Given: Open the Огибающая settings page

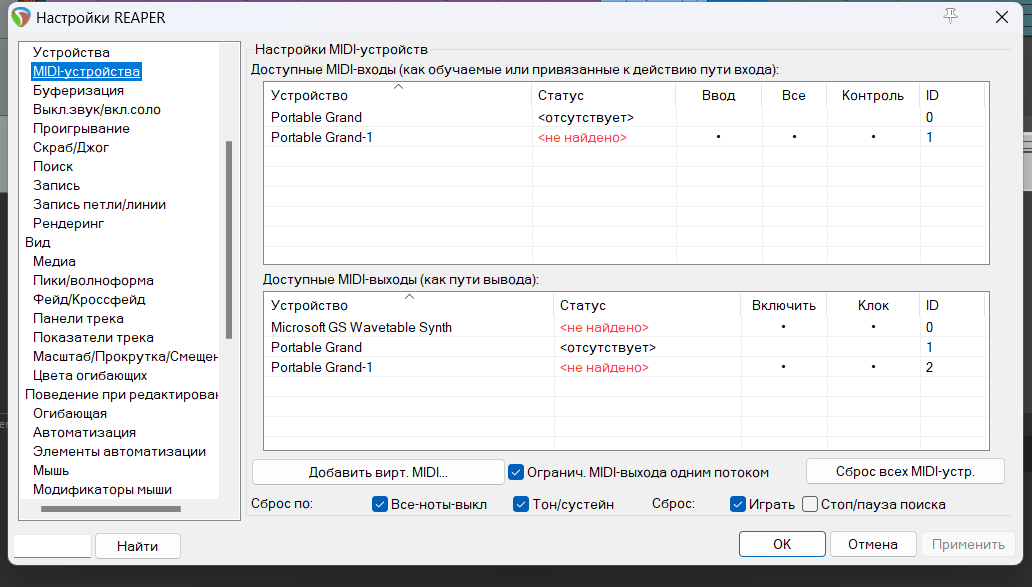Looking at the screenshot, I should click(70, 414).
